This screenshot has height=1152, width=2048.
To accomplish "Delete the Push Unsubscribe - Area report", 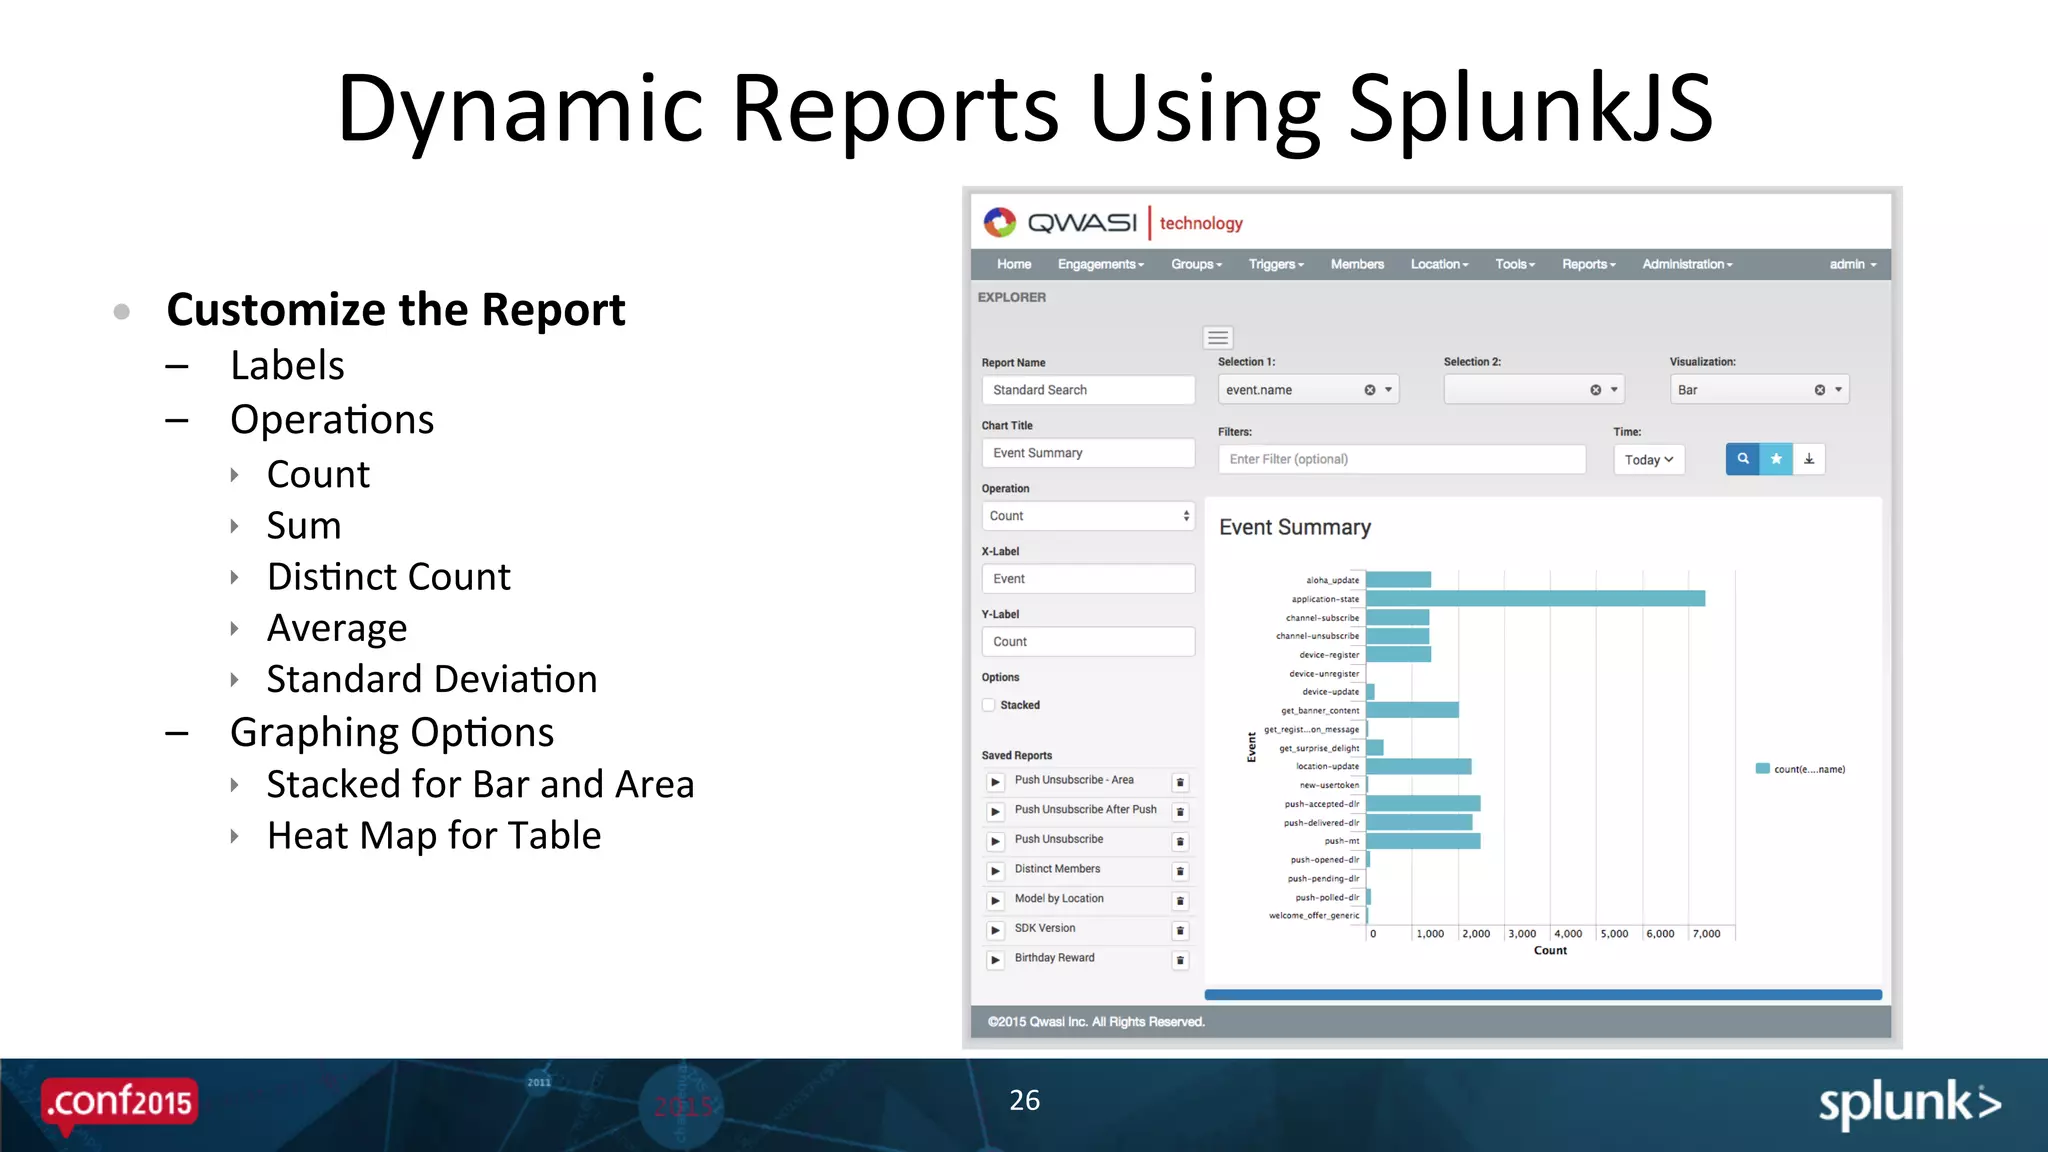I will 1180,782.
